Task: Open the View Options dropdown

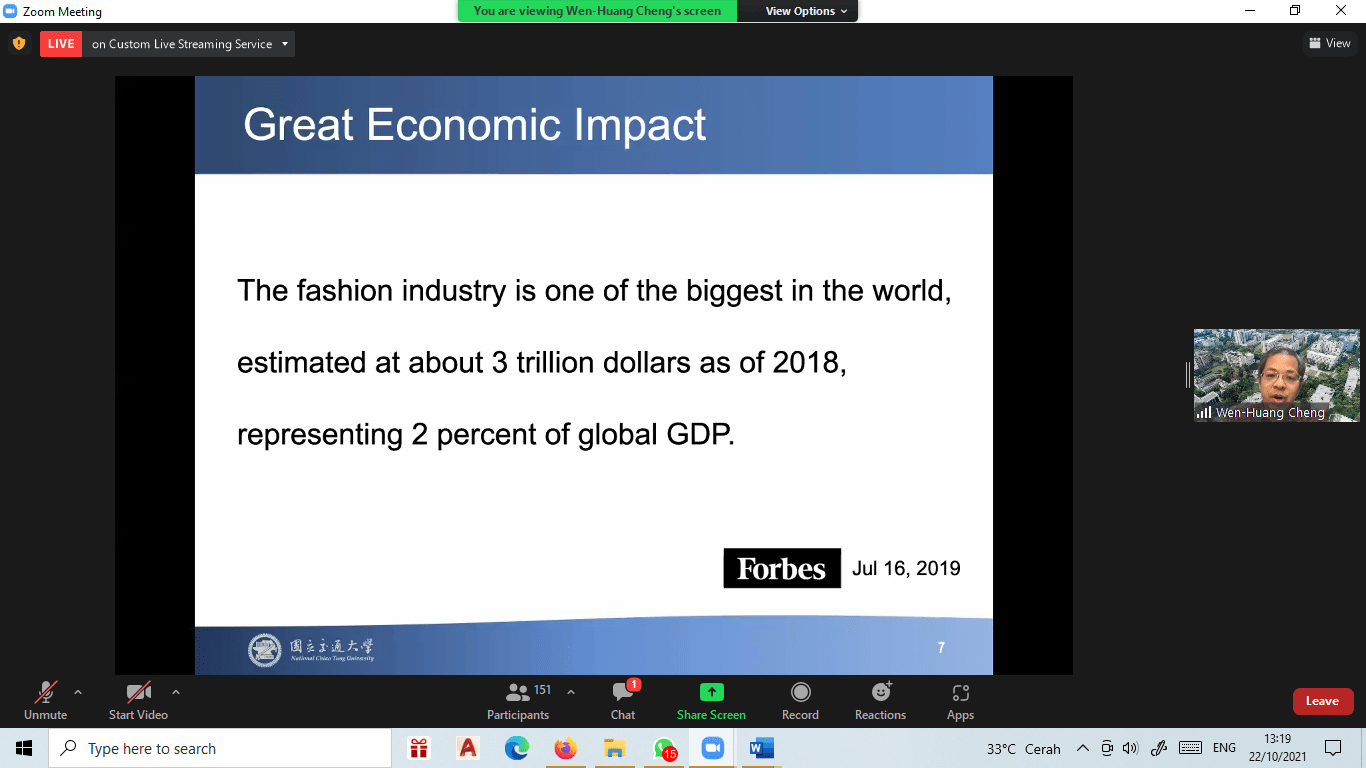Action: (806, 11)
